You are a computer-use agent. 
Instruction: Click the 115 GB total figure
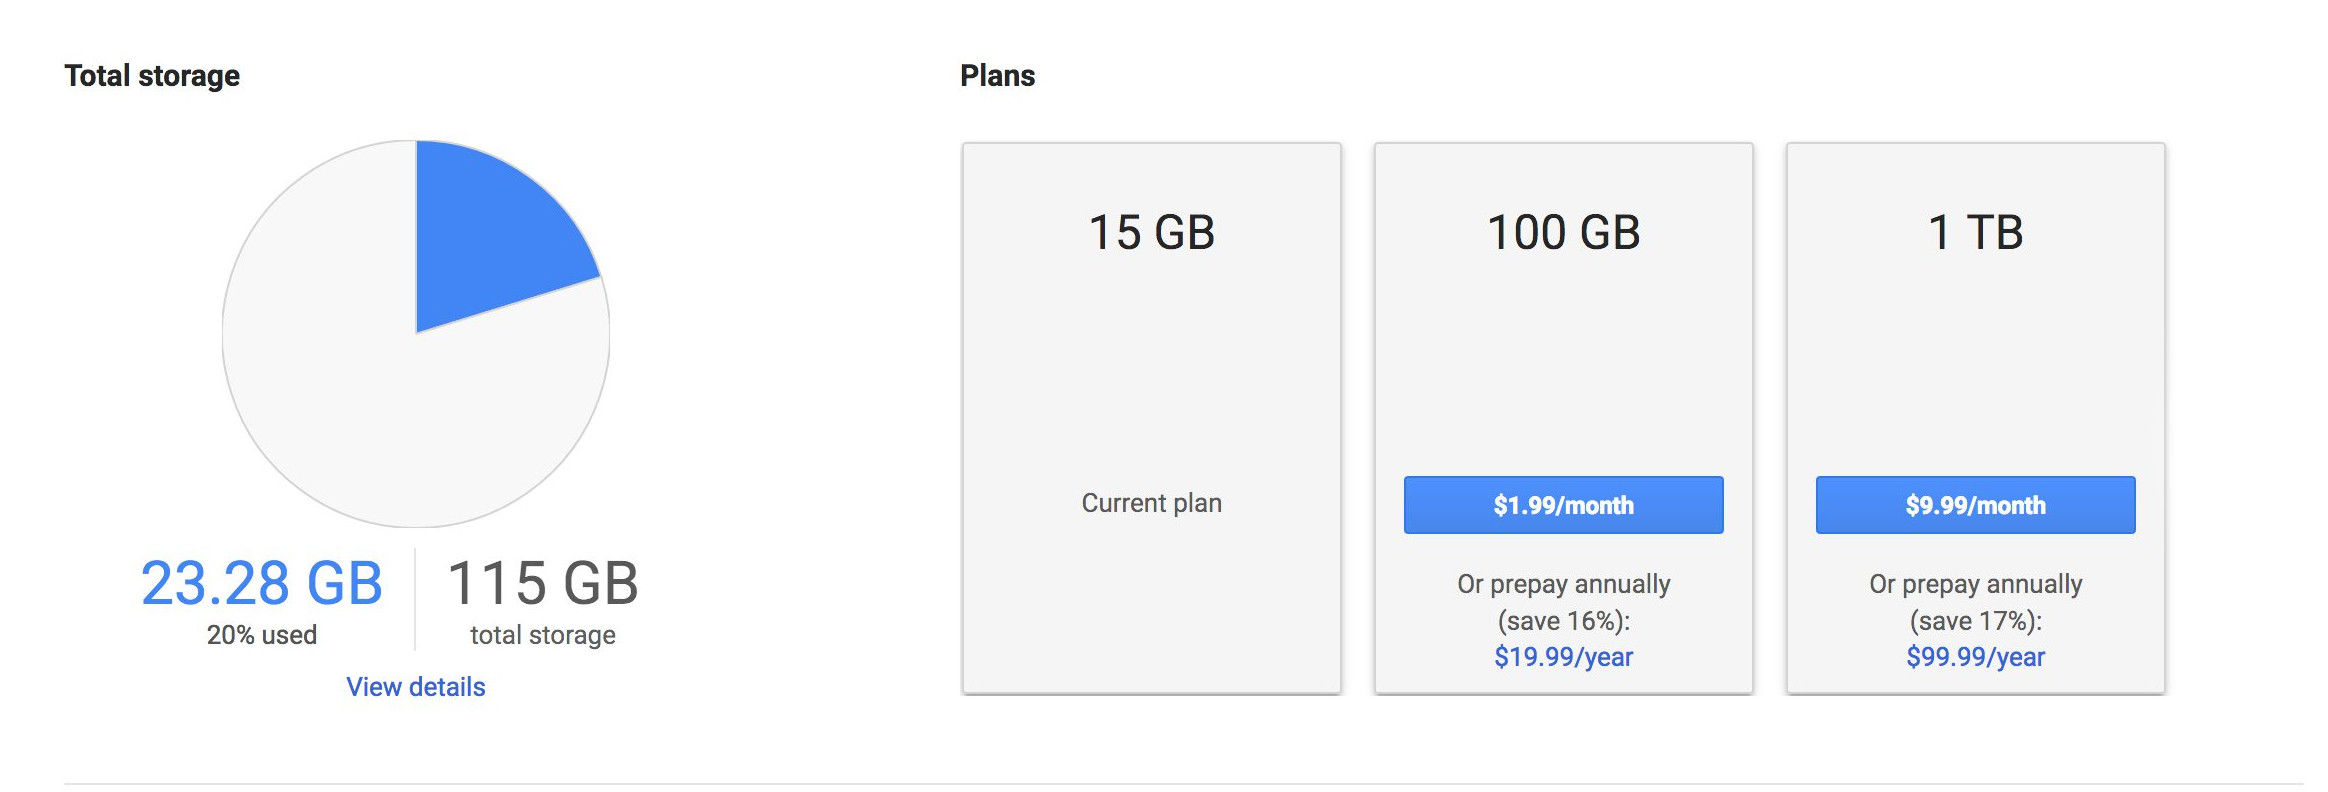click(542, 583)
